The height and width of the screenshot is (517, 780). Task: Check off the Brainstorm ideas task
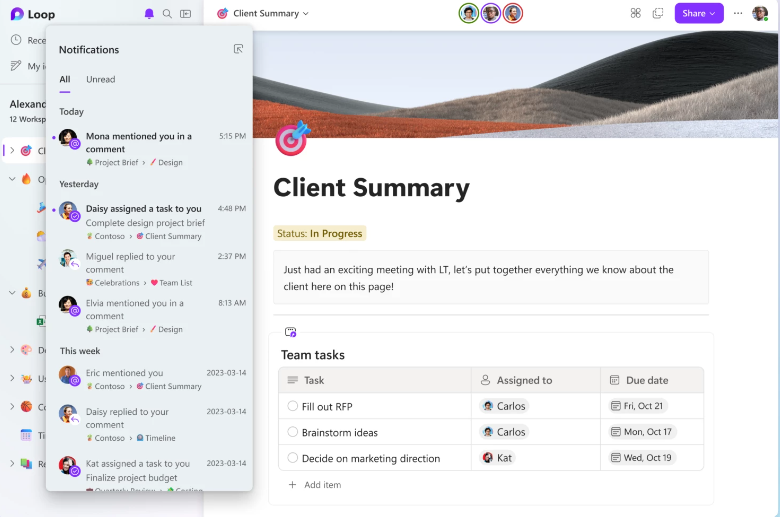[293, 432]
